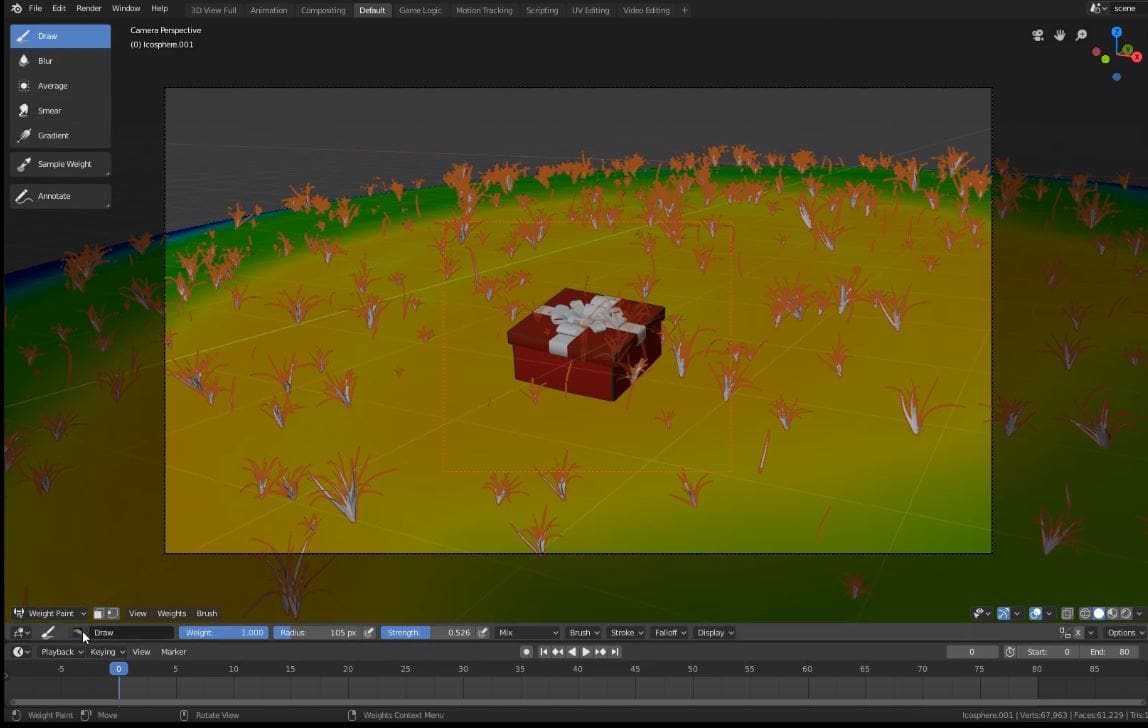Image resolution: width=1148 pixels, height=728 pixels.
Task: Toggle radius pressure sensitivity
Action: click(369, 633)
